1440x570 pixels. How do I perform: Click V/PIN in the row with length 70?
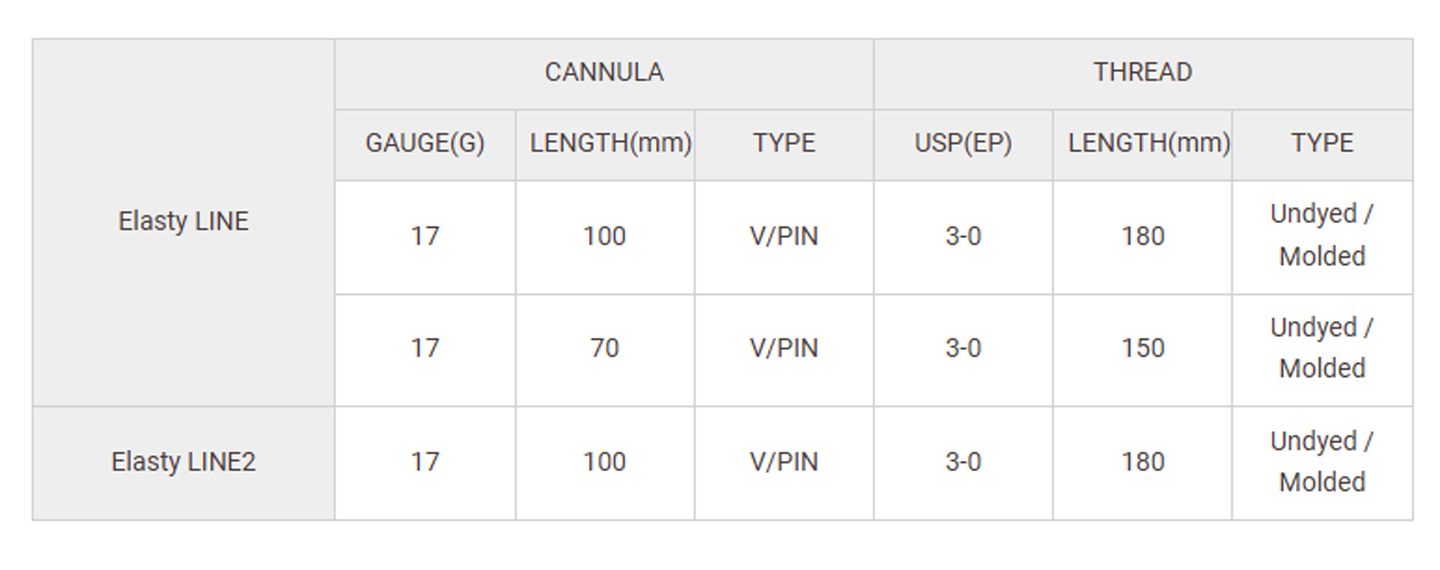784,349
